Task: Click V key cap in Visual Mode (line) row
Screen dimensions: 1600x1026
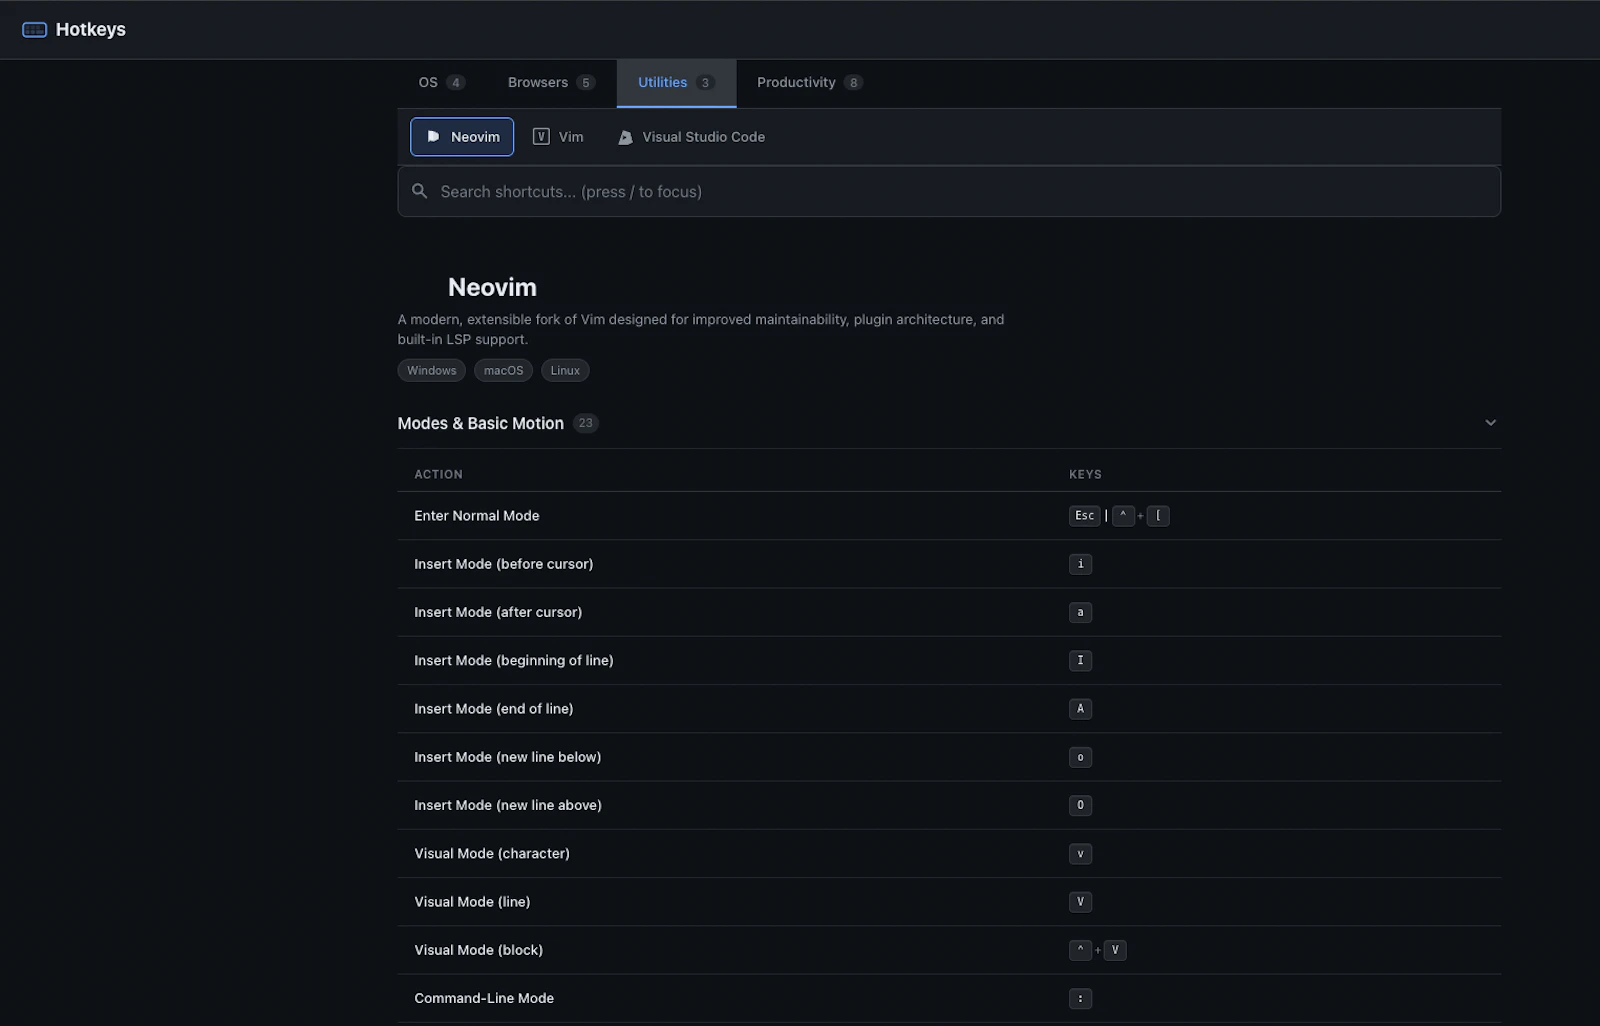Action: click(1080, 902)
